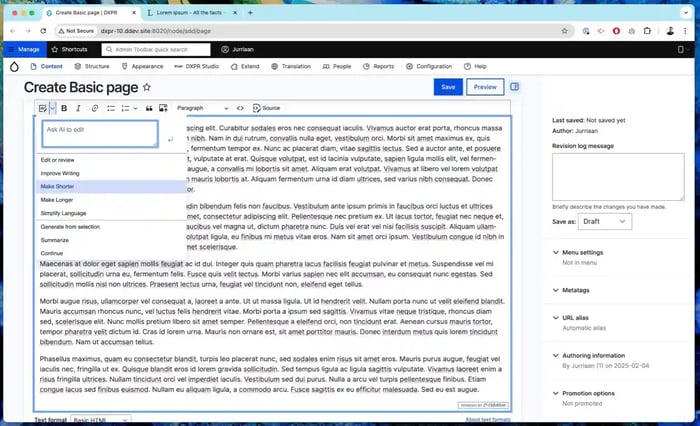Viewport: 700px width, 426px height.
Task: Open the Content admin menu
Action: [x=46, y=67]
